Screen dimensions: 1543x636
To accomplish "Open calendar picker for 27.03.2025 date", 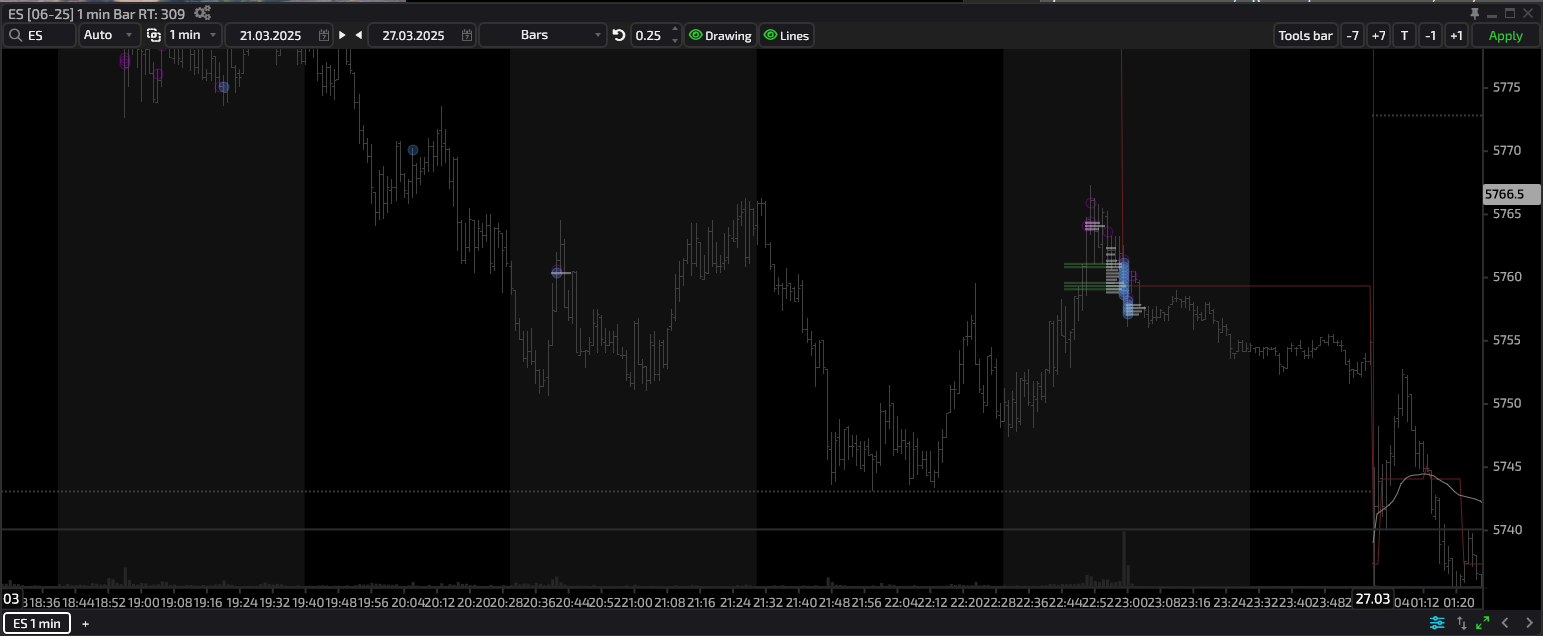I will coord(467,35).
